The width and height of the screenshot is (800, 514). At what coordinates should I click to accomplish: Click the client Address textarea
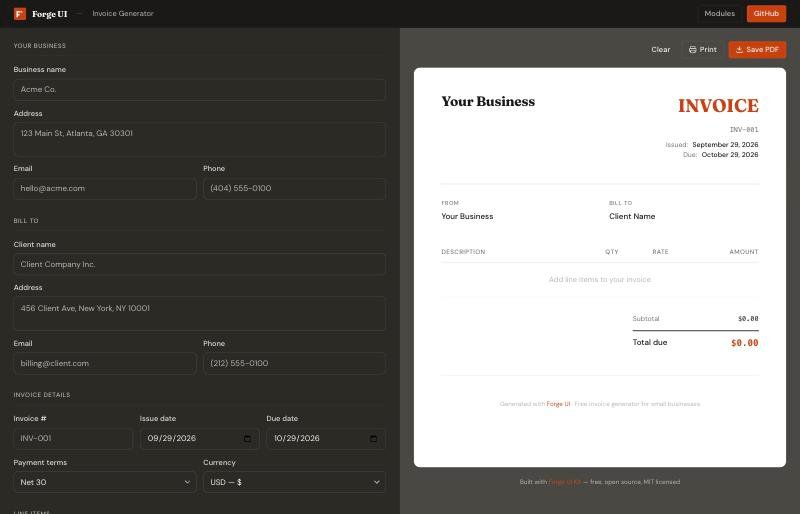[x=199, y=314]
